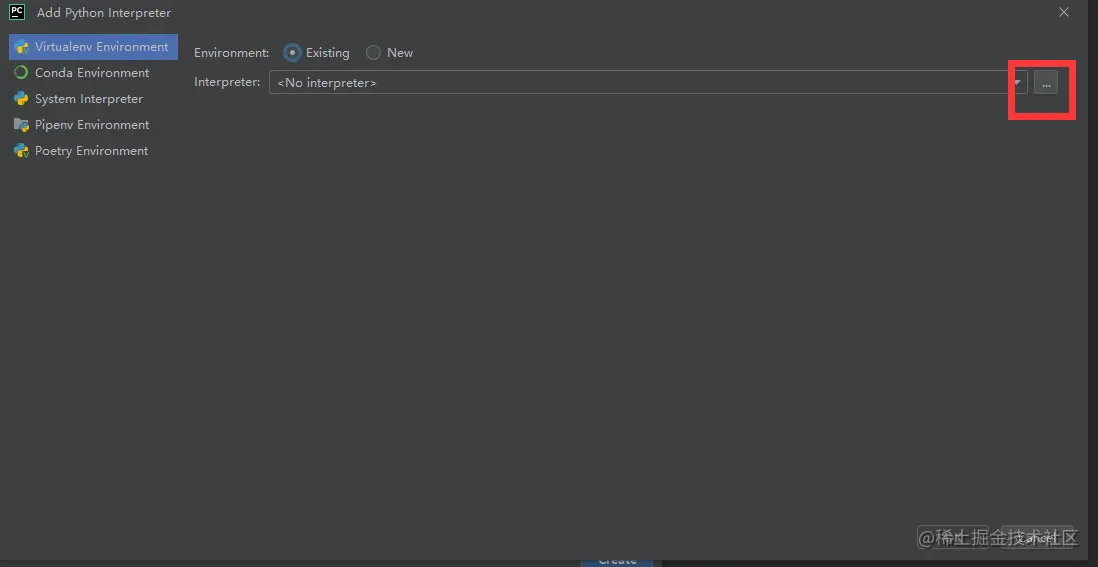Click the "Environment:" label text
The width and height of the screenshot is (1098, 567).
point(231,52)
